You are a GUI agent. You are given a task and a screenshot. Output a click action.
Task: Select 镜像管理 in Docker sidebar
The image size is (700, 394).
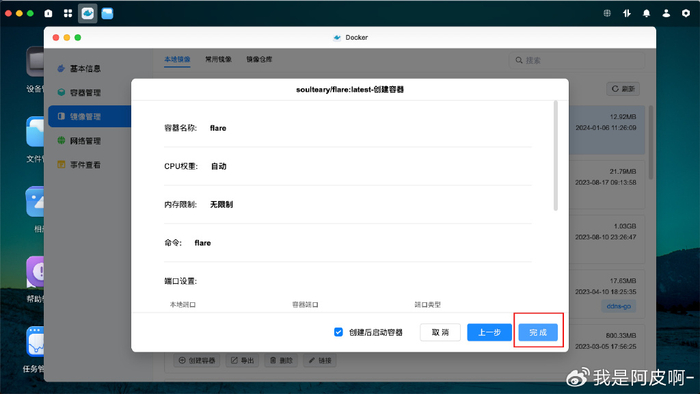click(89, 116)
